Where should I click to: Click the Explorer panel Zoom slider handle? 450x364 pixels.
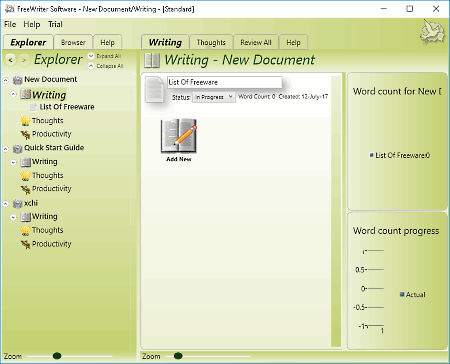pos(57,356)
